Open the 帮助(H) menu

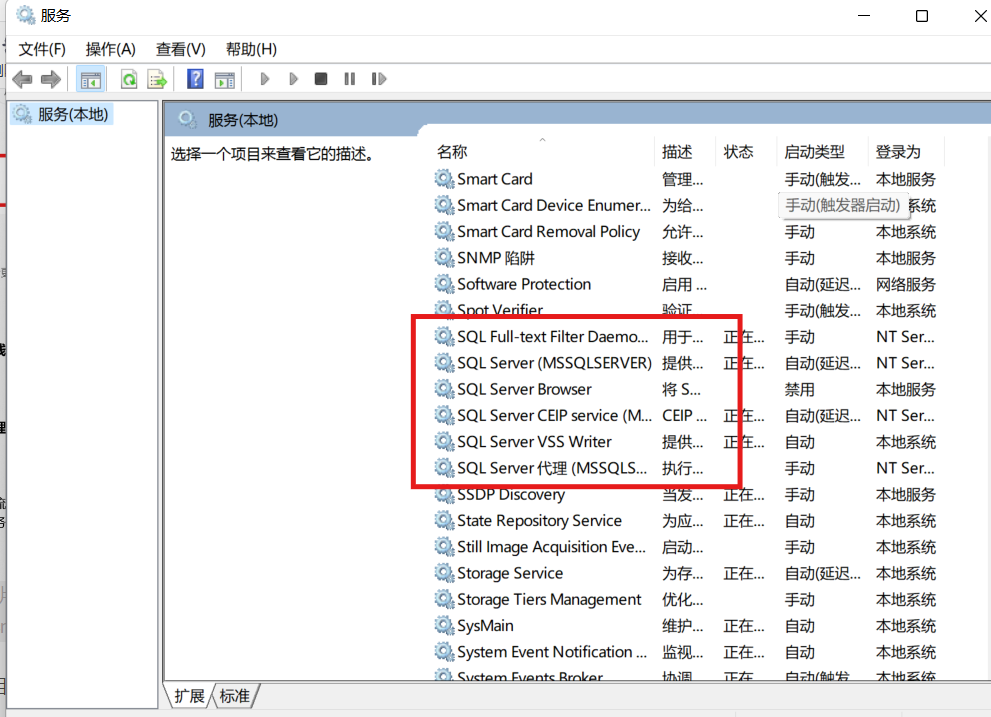(251, 49)
